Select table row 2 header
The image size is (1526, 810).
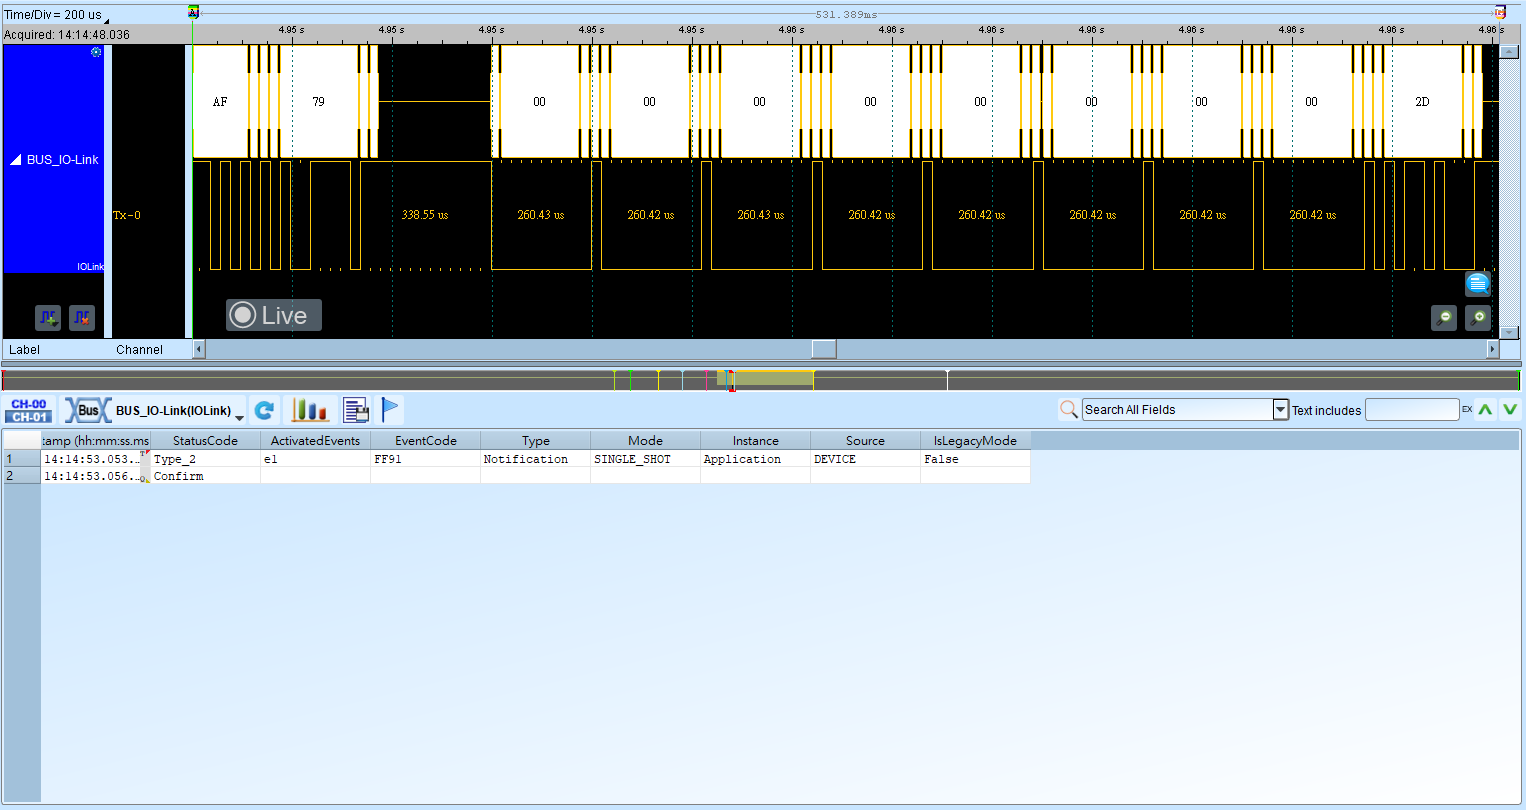[21, 476]
